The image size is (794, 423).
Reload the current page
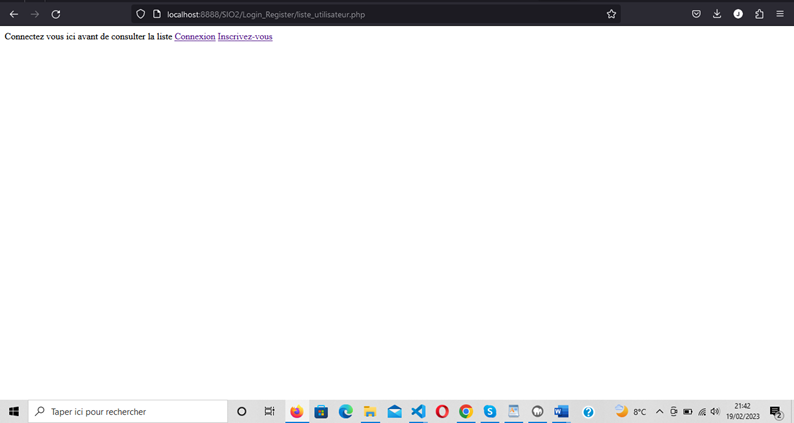56,14
